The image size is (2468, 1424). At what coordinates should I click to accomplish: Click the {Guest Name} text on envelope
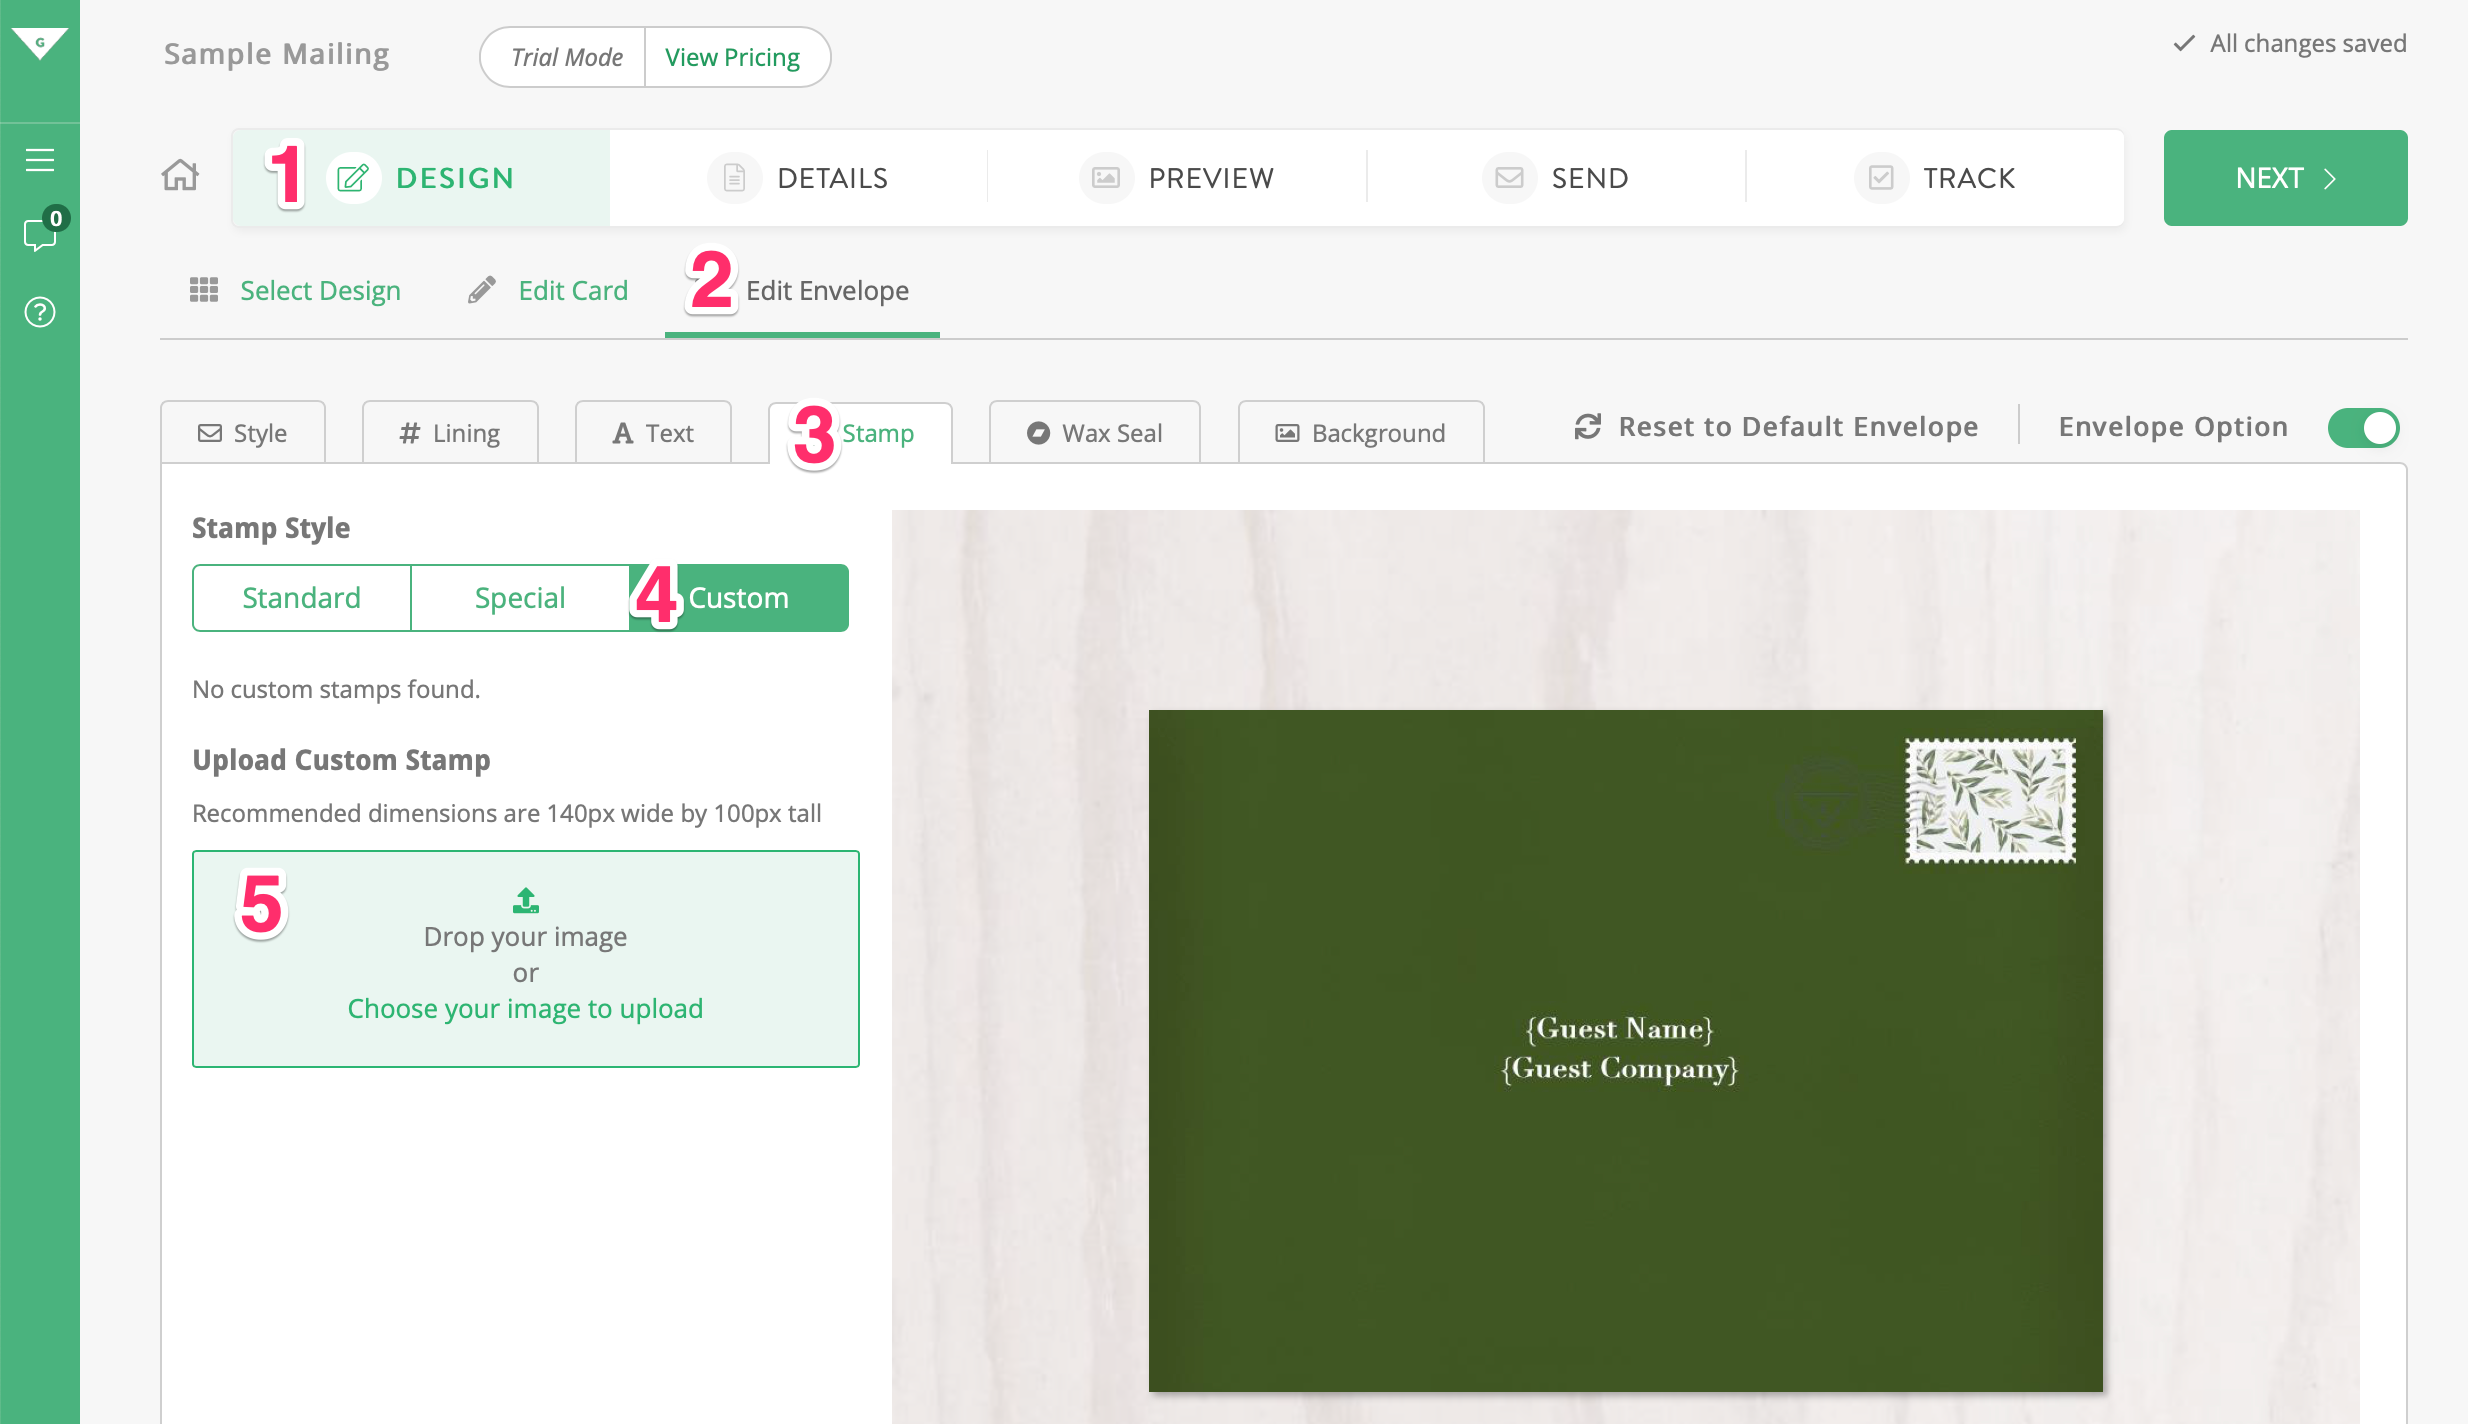pos(1620,1028)
